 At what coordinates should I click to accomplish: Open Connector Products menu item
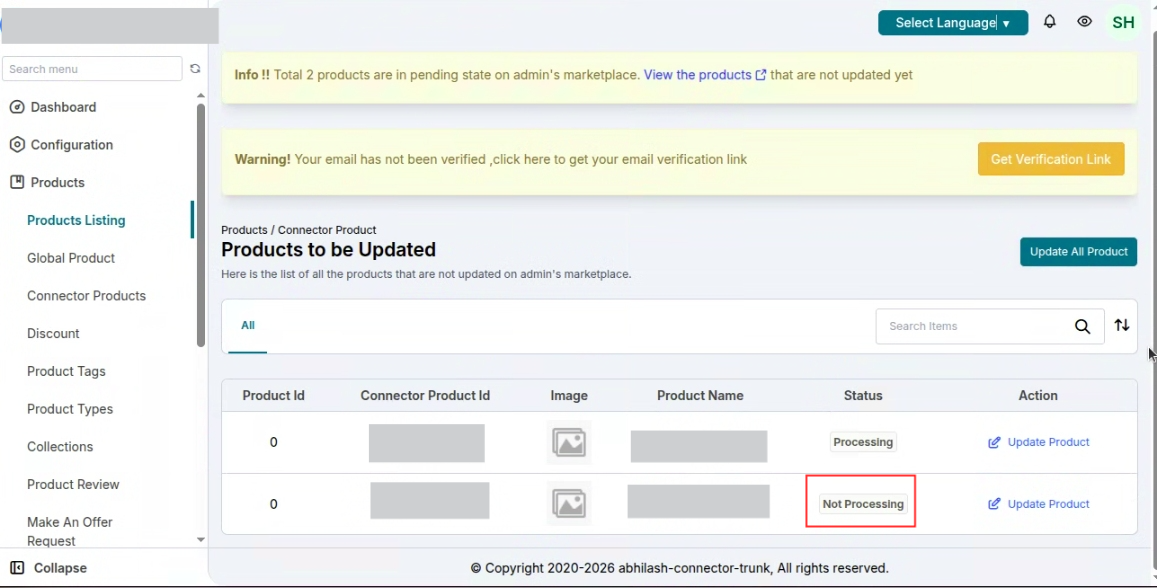pos(86,295)
